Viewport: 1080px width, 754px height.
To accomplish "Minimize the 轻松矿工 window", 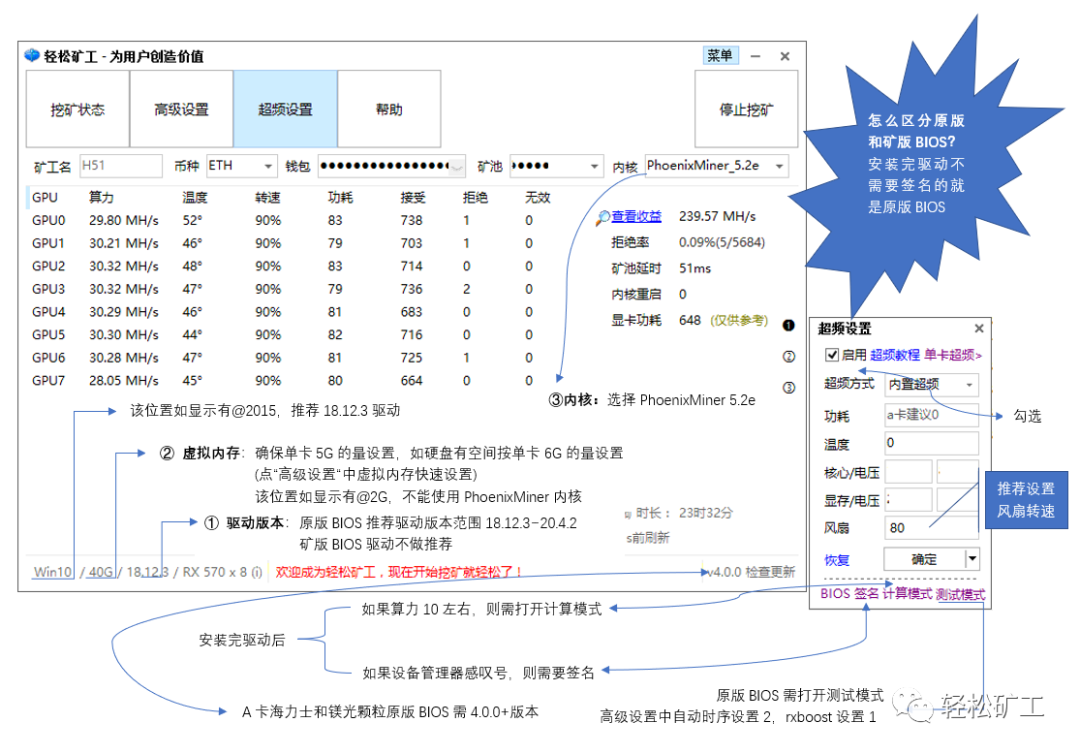I will [756, 56].
